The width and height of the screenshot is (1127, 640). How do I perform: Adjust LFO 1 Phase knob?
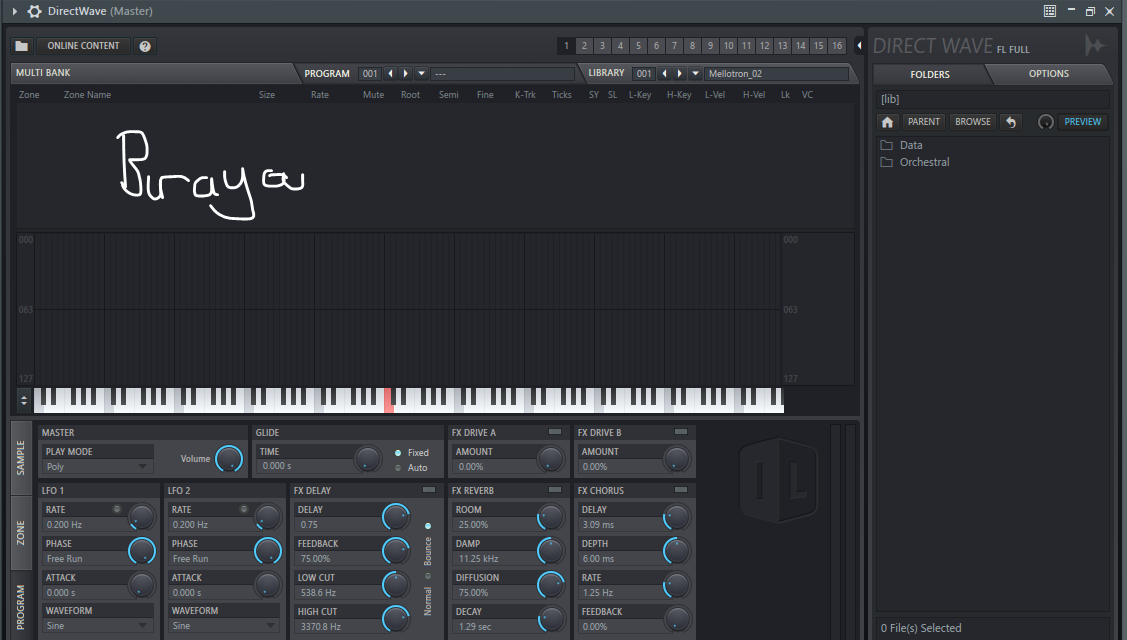pyautogui.click(x=142, y=551)
